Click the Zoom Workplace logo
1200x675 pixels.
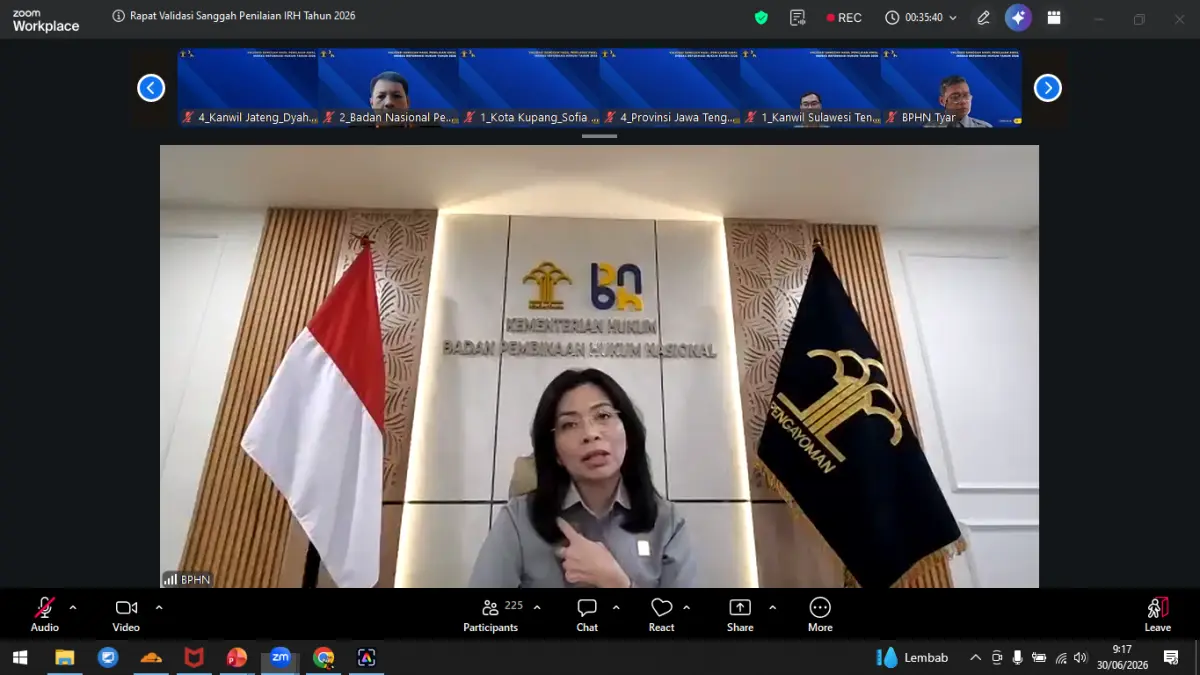tap(45, 20)
